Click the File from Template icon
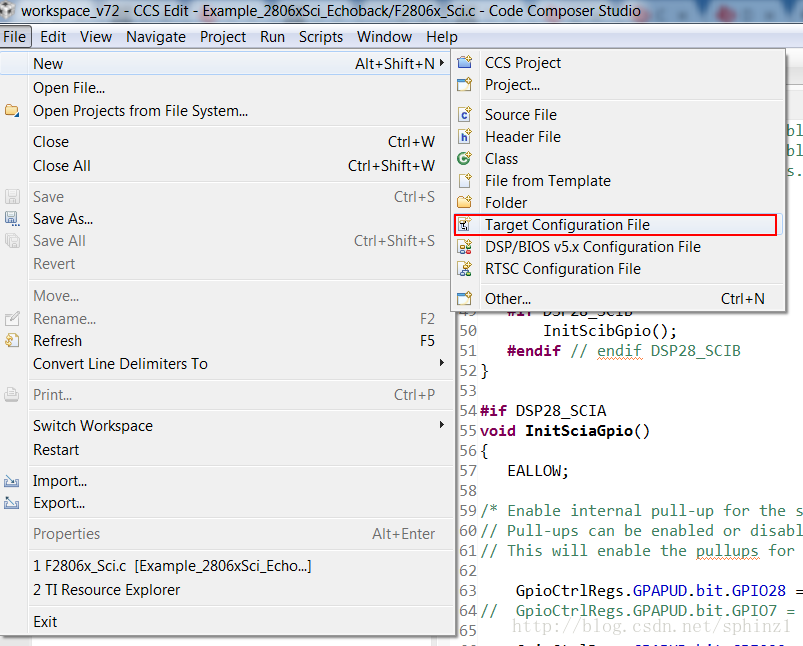This screenshot has height=646, width=803. point(464,180)
